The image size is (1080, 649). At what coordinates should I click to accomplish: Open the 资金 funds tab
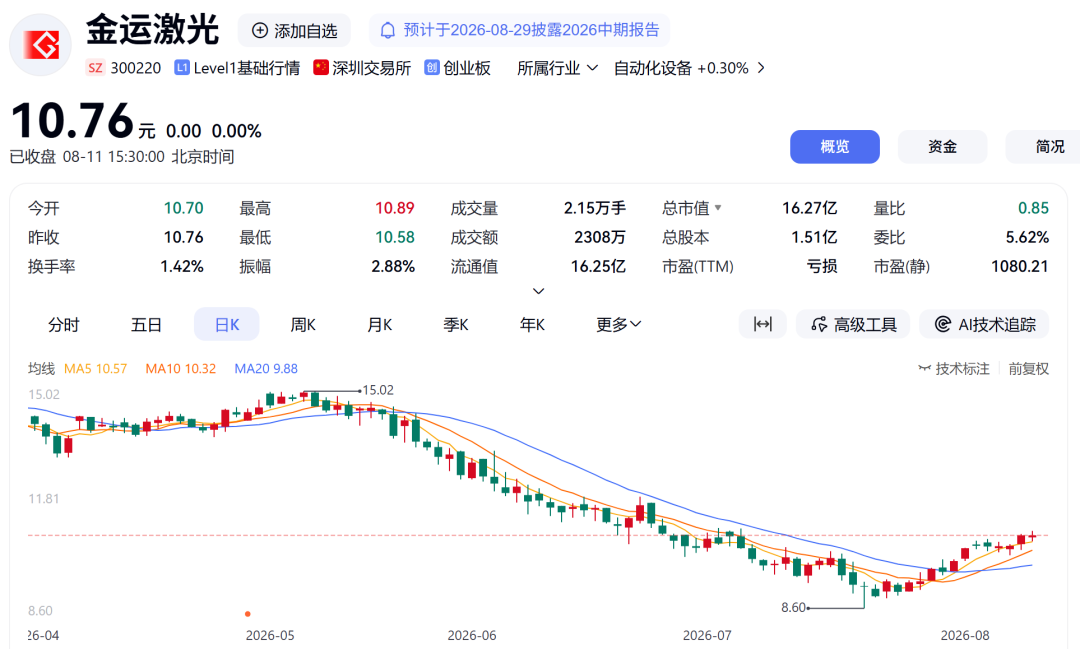point(942,147)
